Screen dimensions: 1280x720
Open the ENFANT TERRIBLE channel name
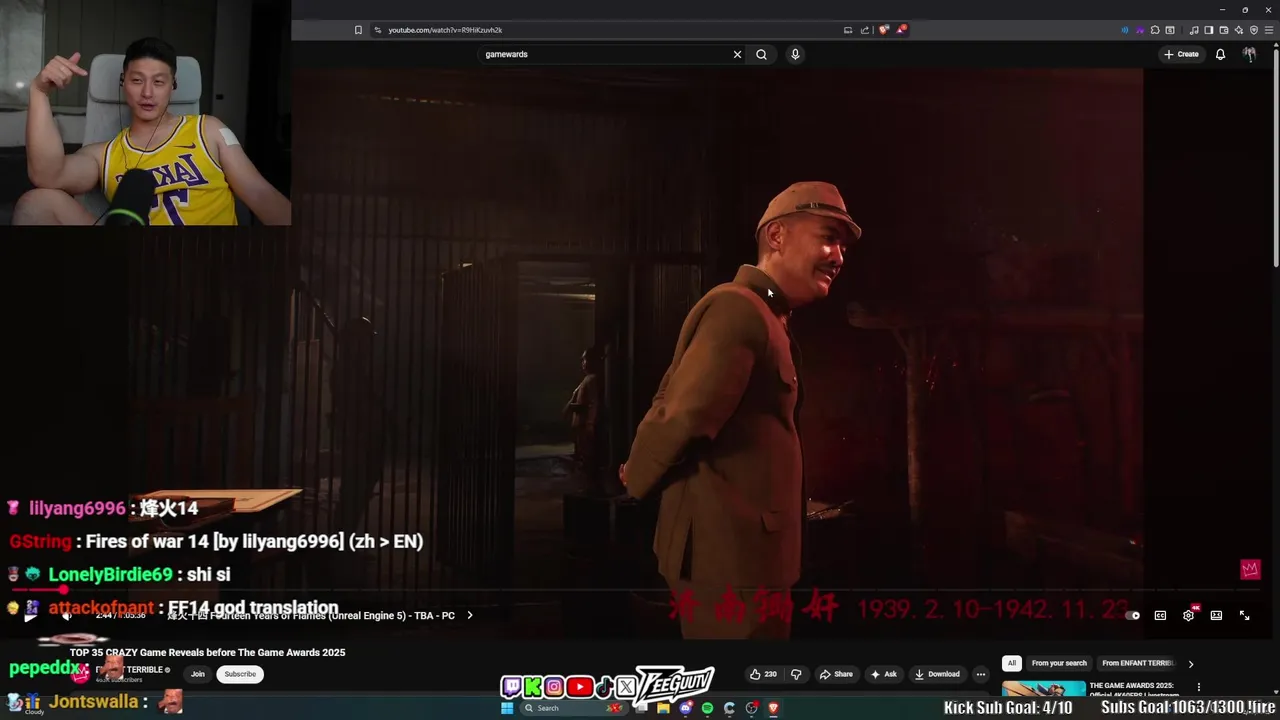click(x=131, y=669)
